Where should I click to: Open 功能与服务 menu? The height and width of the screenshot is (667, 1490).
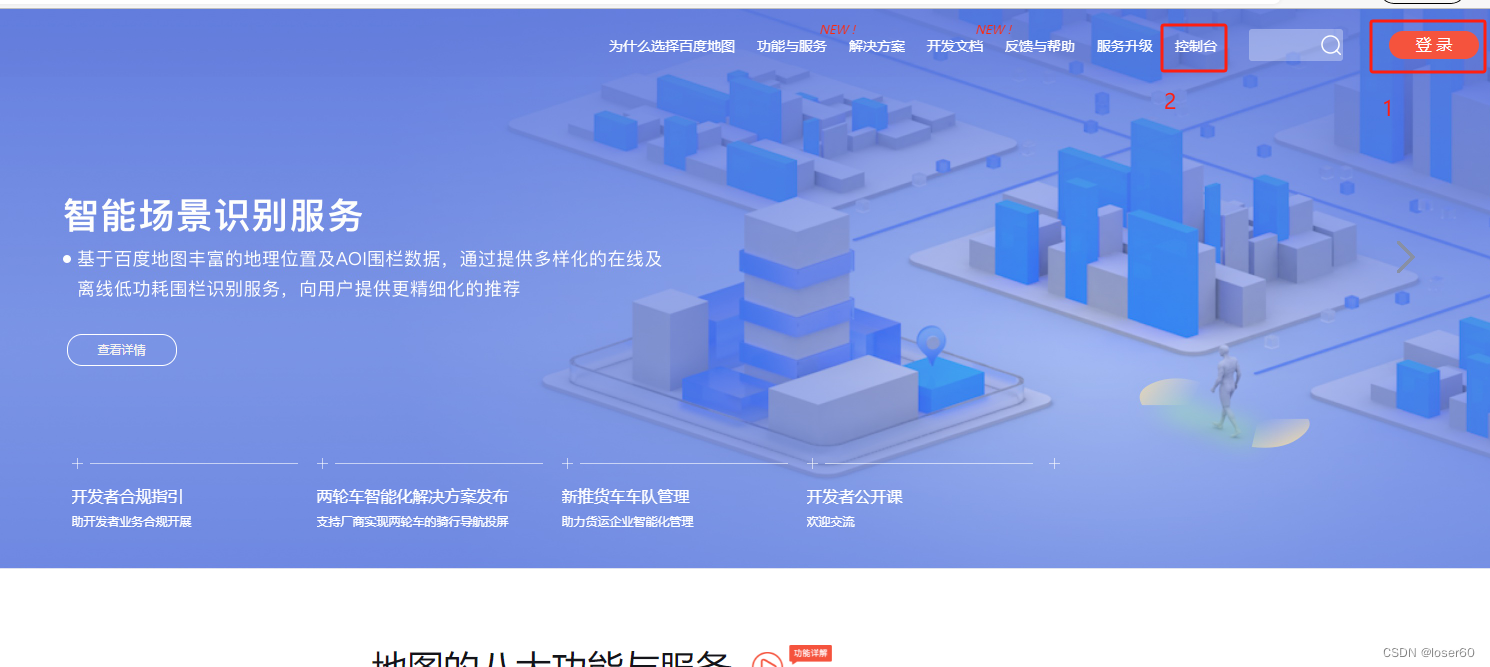pyautogui.click(x=792, y=46)
